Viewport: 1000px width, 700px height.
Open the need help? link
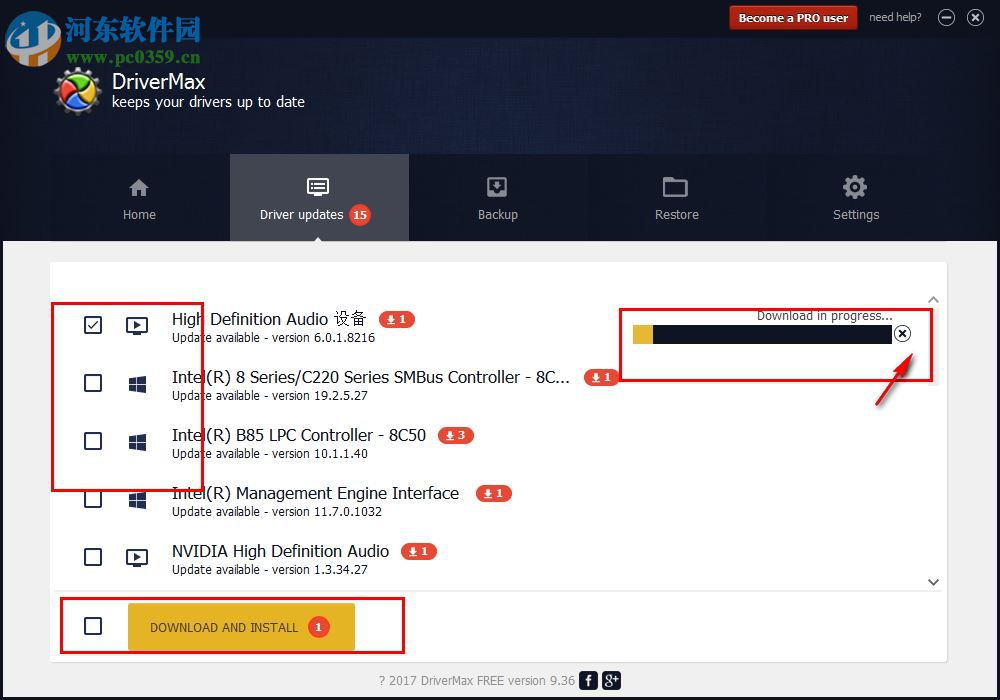click(895, 17)
